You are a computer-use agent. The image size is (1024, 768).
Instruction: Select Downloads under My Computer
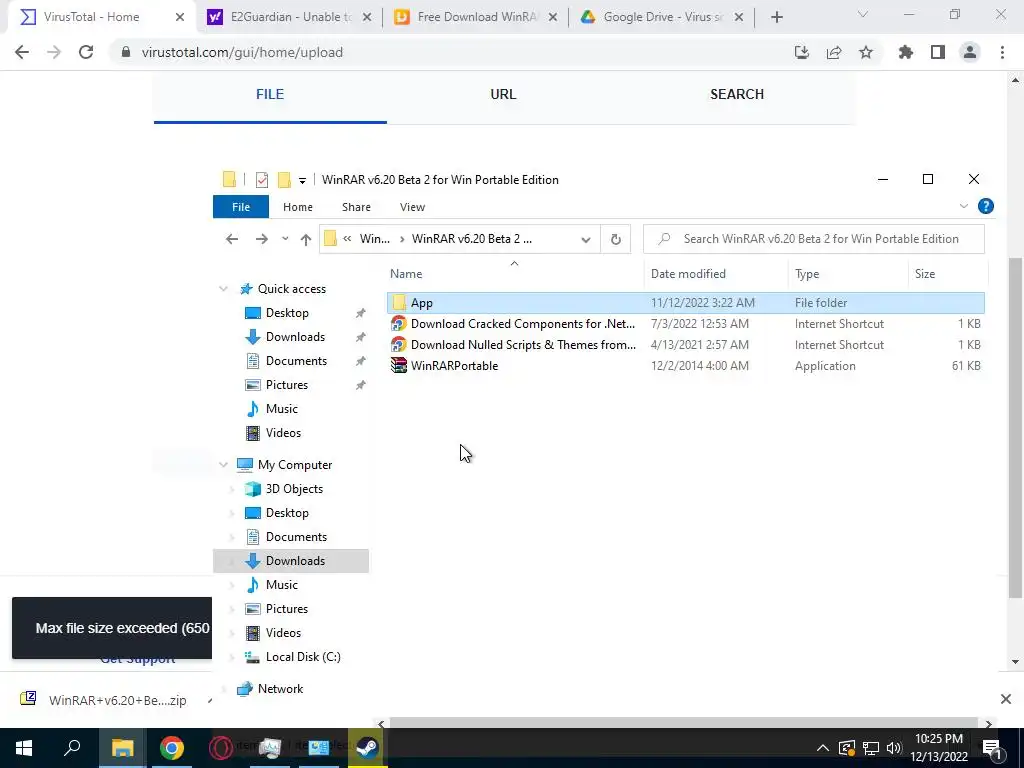(x=291, y=561)
